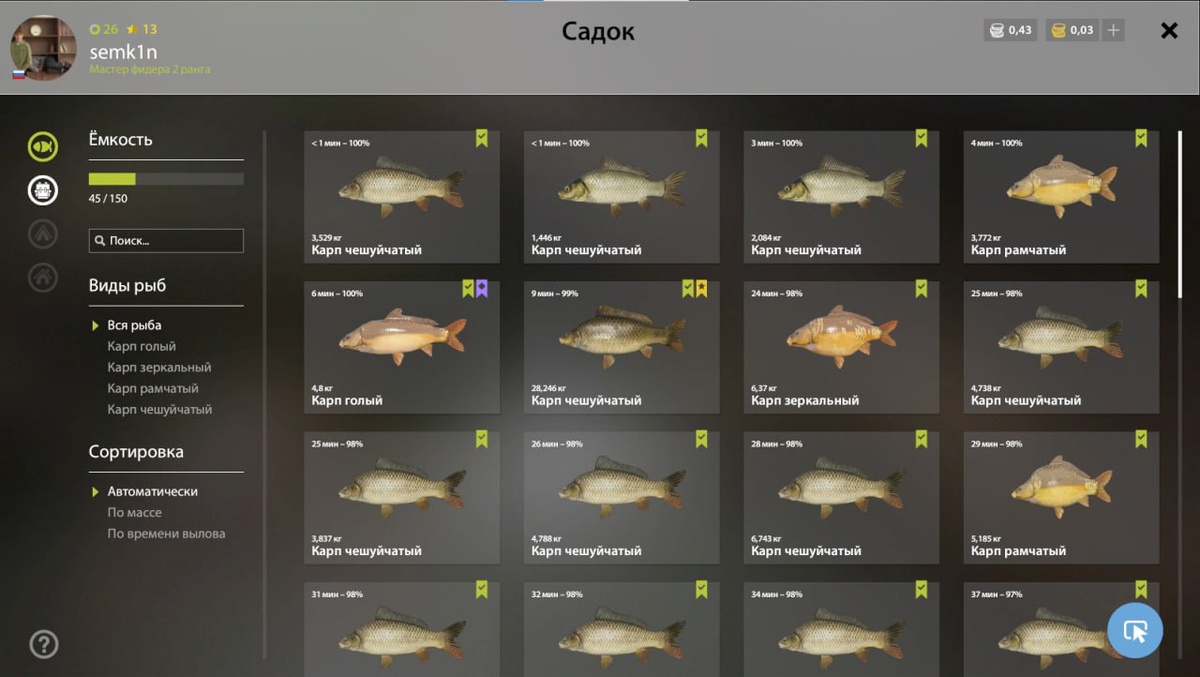Open the fish keepnet sidebar icon
Screen dimensions: 1200x677
pos(43,147)
